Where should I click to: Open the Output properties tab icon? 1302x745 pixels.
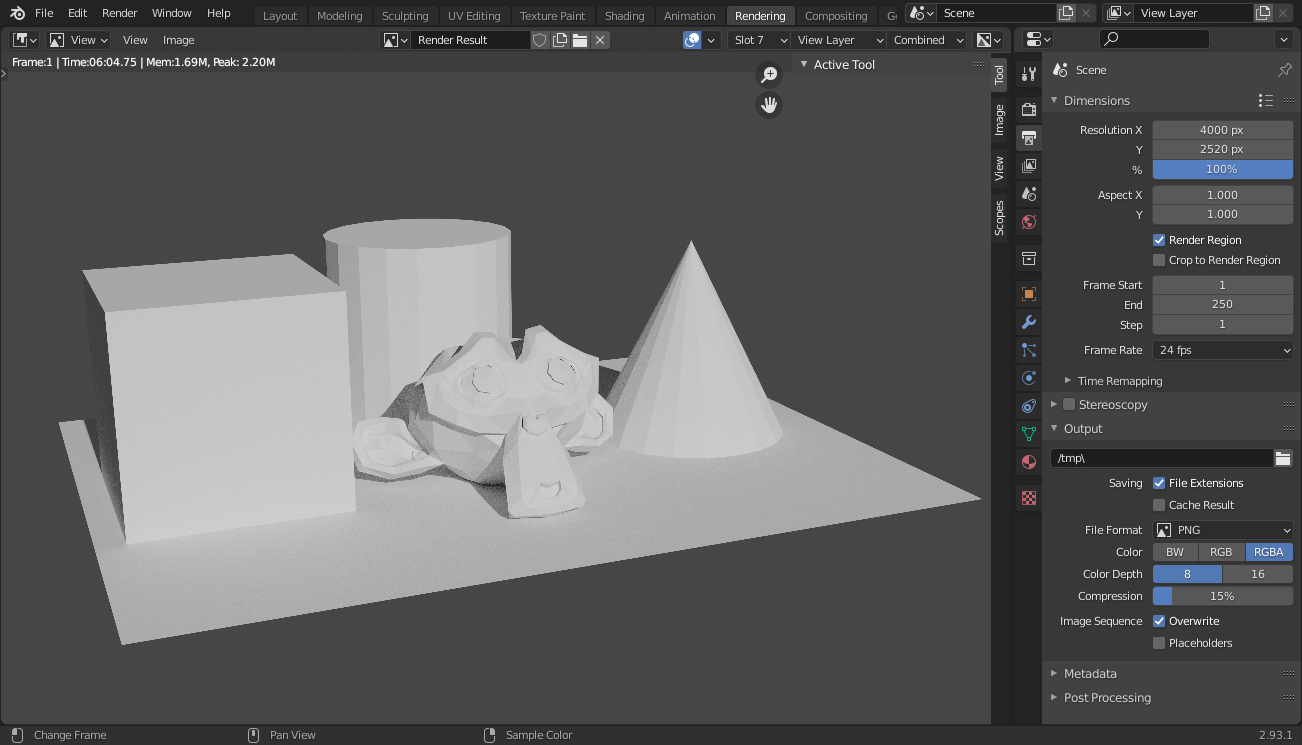pyautogui.click(x=1028, y=138)
